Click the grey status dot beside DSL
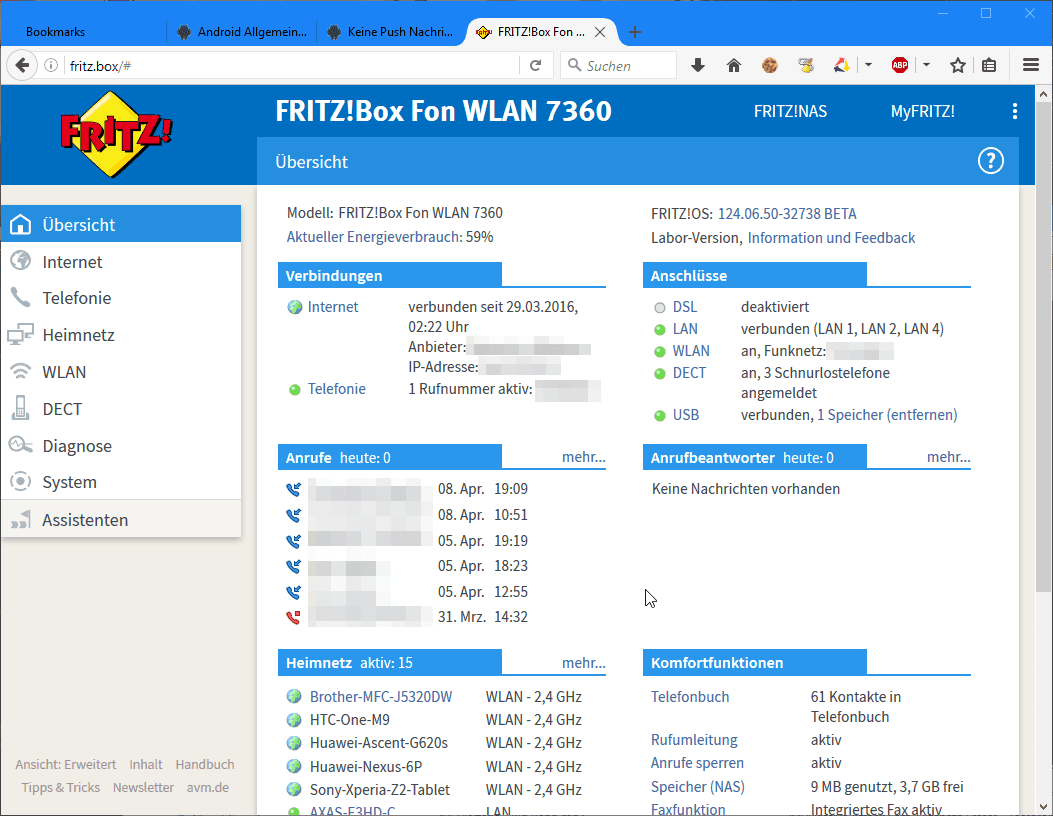Viewport: 1053px width, 816px height. [x=659, y=308]
